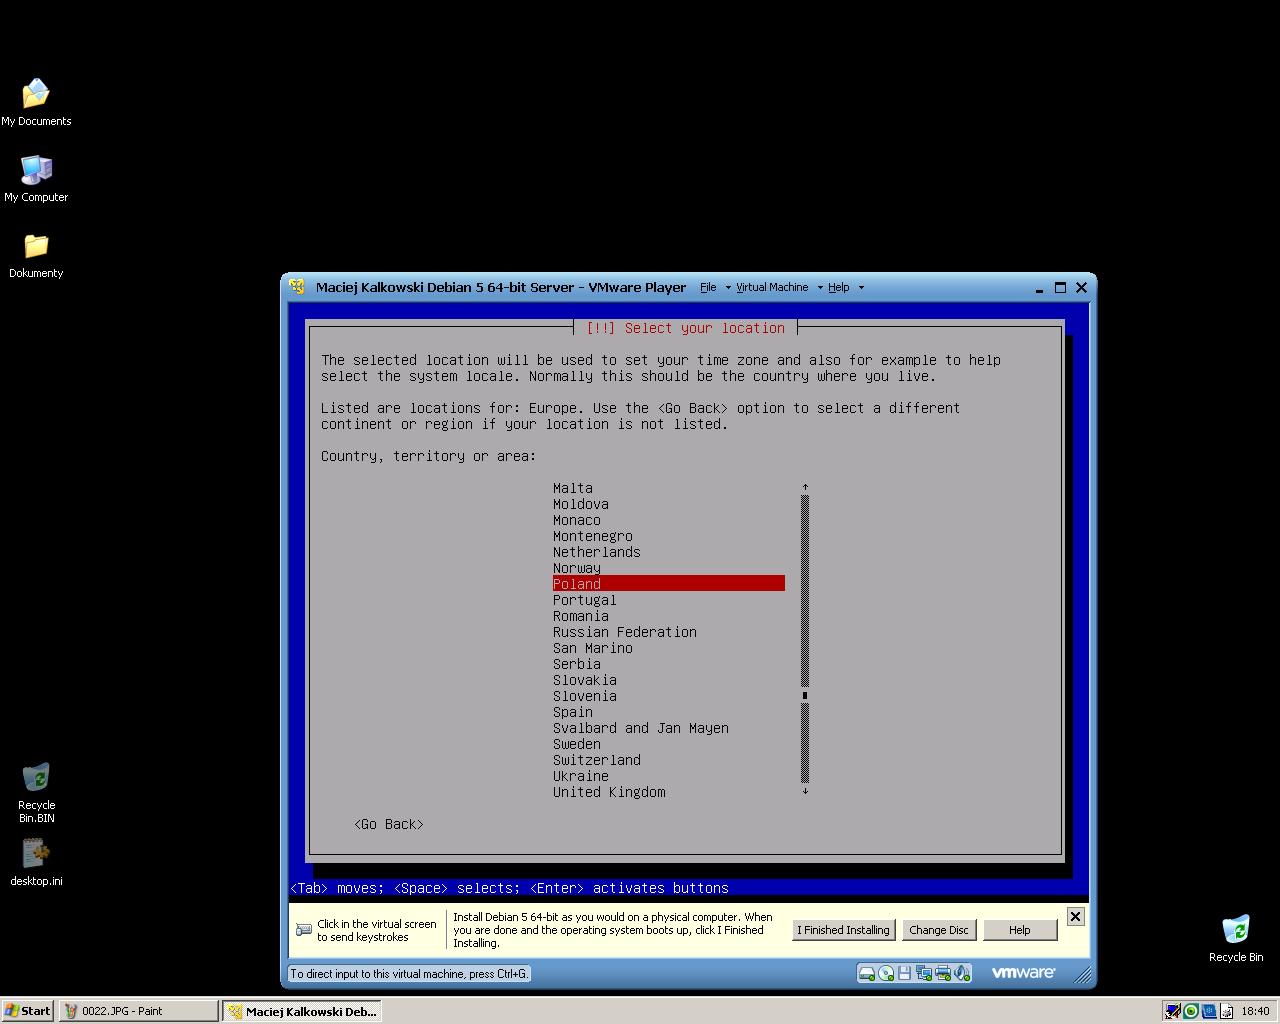This screenshot has width=1280, height=1024.
Task: Click the I Finished Installing button
Action: click(x=843, y=930)
